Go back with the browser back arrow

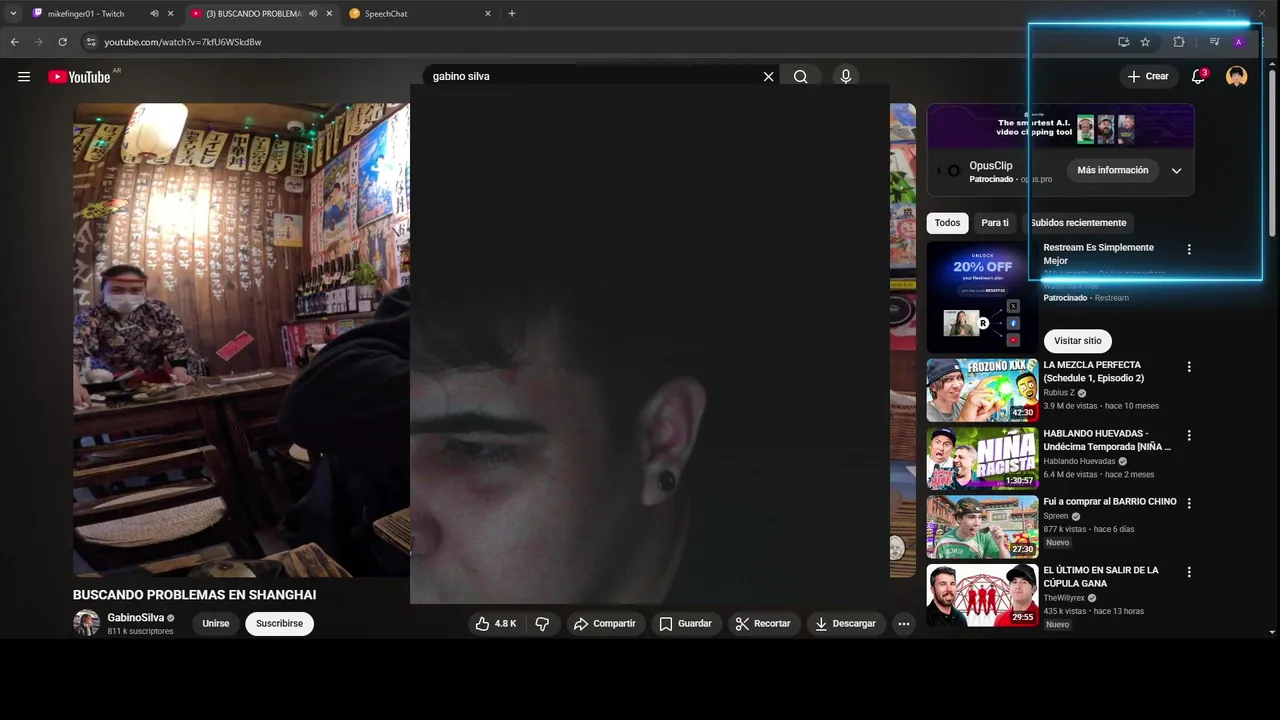pyautogui.click(x=15, y=42)
